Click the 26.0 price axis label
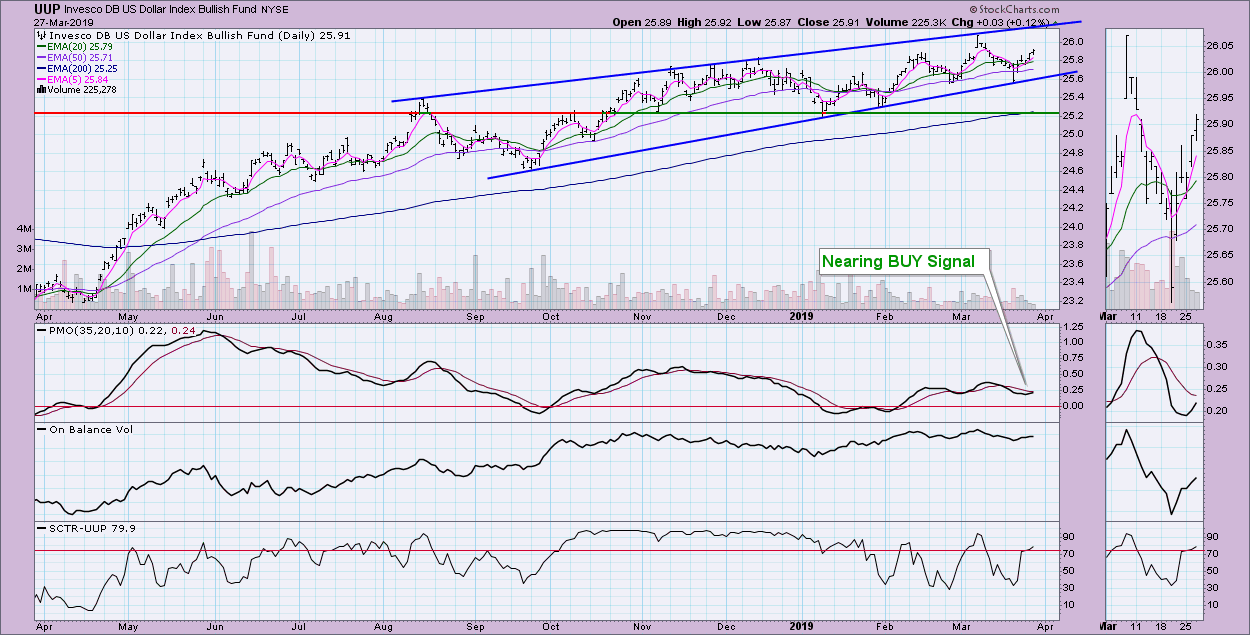This screenshot has height=635, width=1250. [1073, 42]
